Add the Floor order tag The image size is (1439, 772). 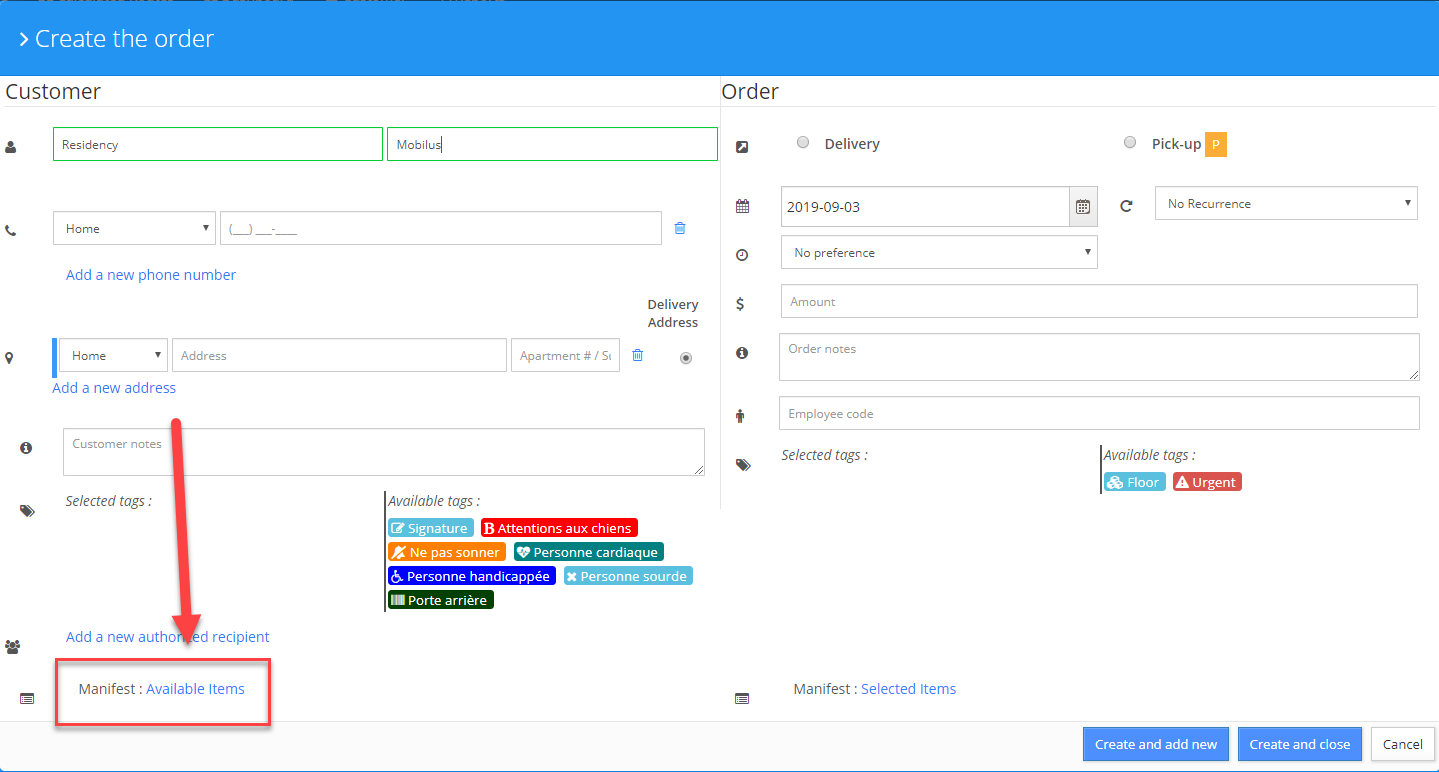(x=1135, y=482)
